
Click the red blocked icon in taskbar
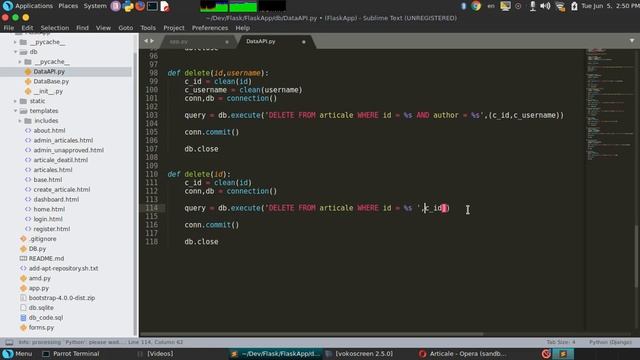coord(546,354)
